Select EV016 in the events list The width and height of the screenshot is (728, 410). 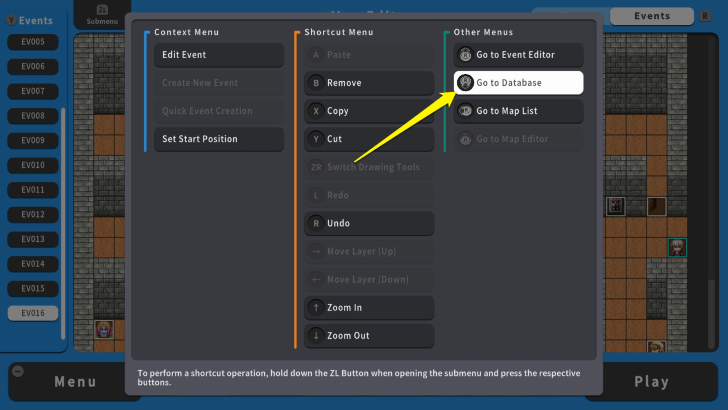coord(33,313)
